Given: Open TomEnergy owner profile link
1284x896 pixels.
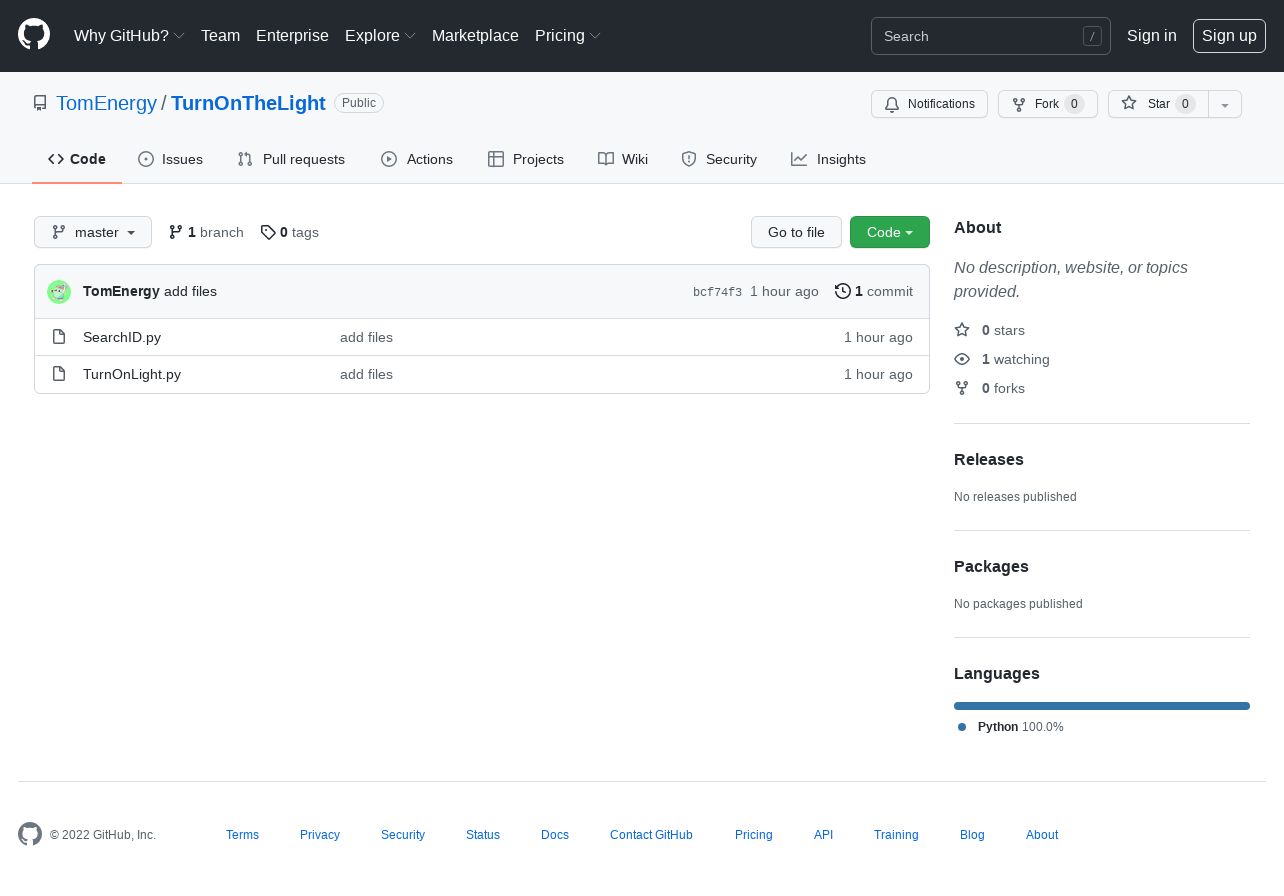Looking at the screenshot, I should click(x=106, y=103).
